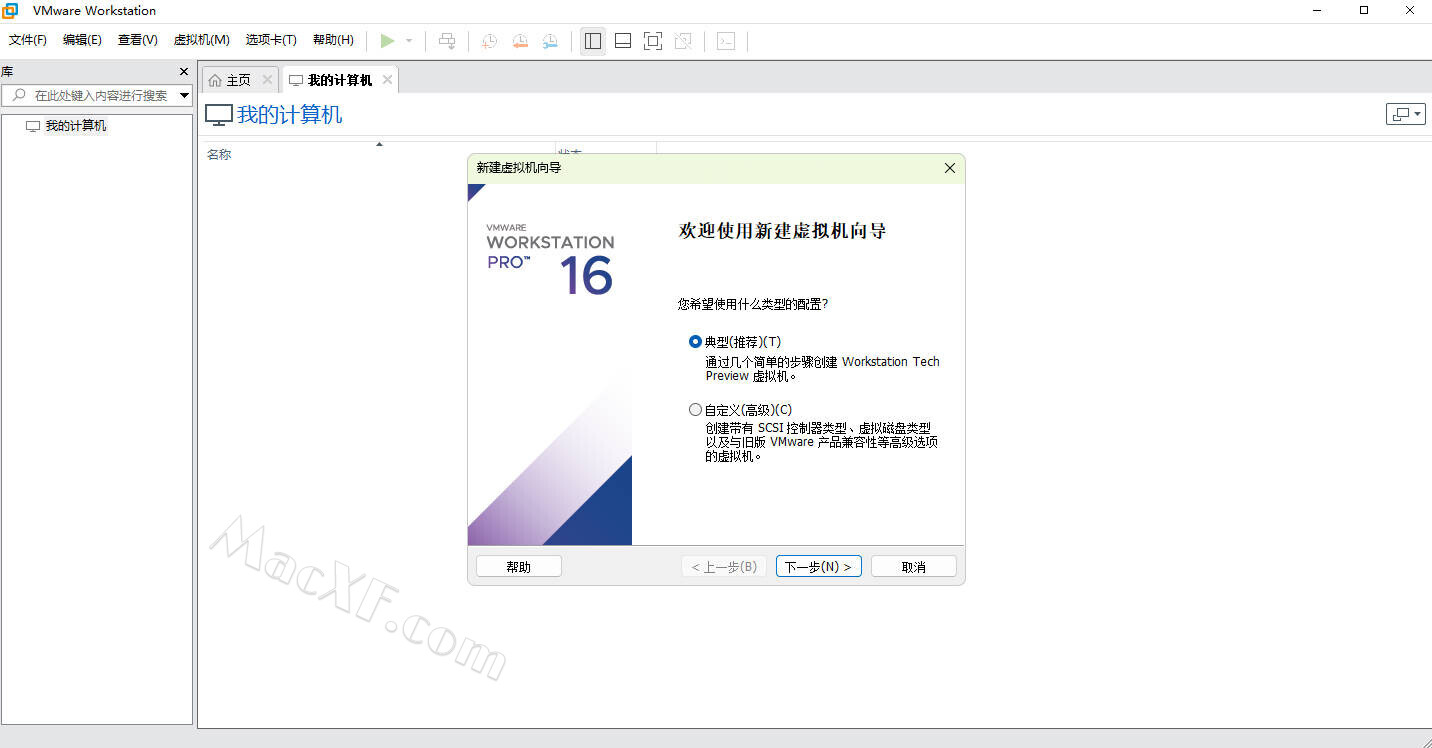Switch to the 主页 tab
Screen dimensions: 1432x748
tap(238, 80)
